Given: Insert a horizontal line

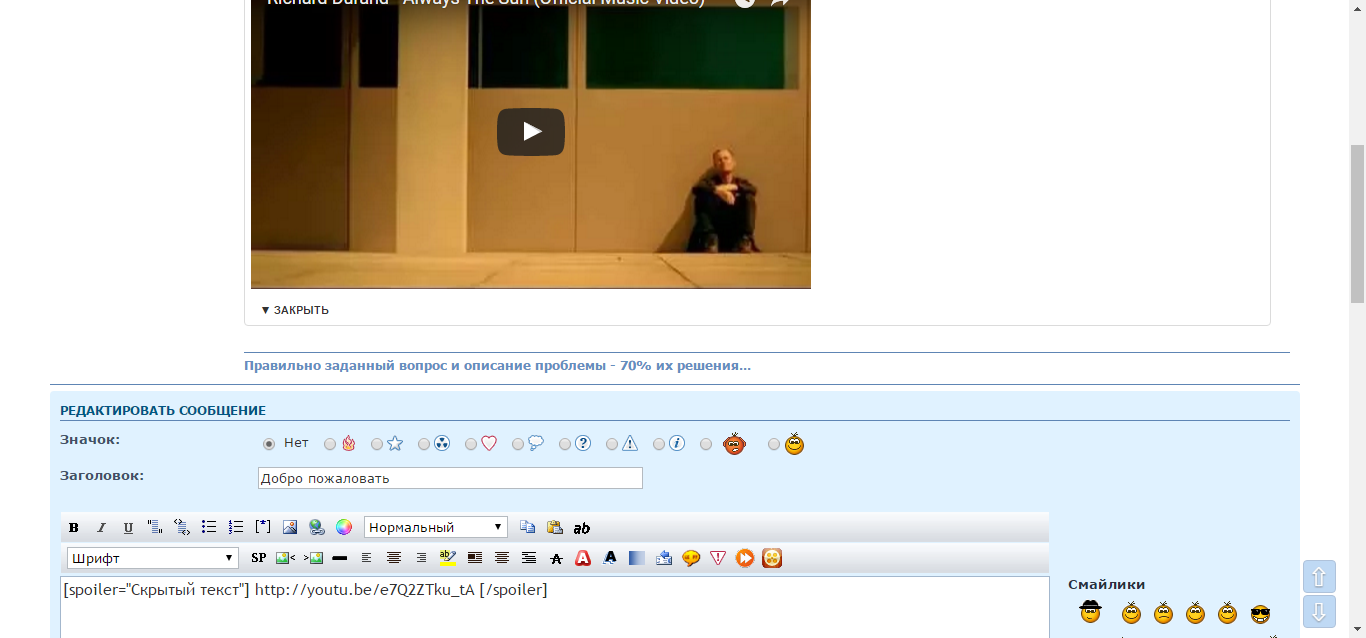Looking at the screenshot, I should pos(340,558).
